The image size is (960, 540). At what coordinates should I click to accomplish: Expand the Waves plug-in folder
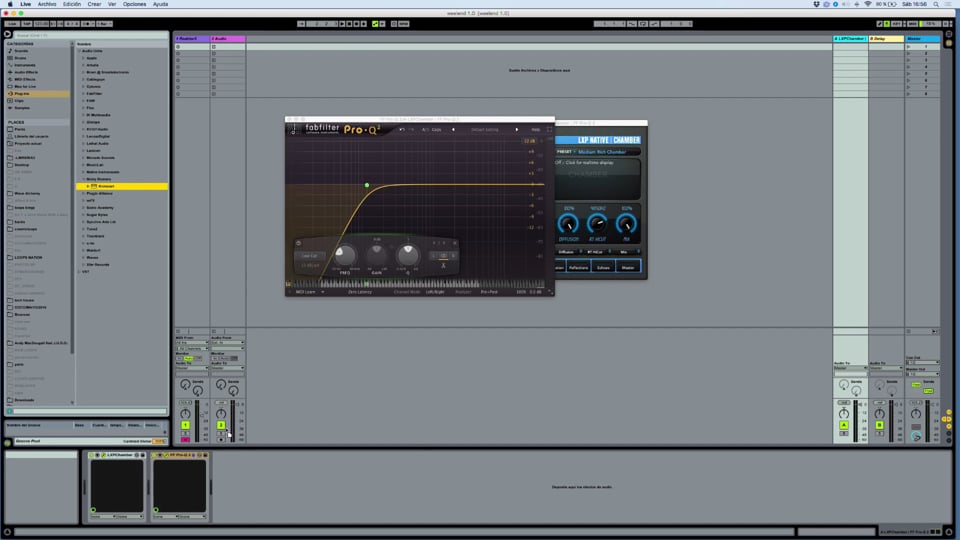(83, 258)
